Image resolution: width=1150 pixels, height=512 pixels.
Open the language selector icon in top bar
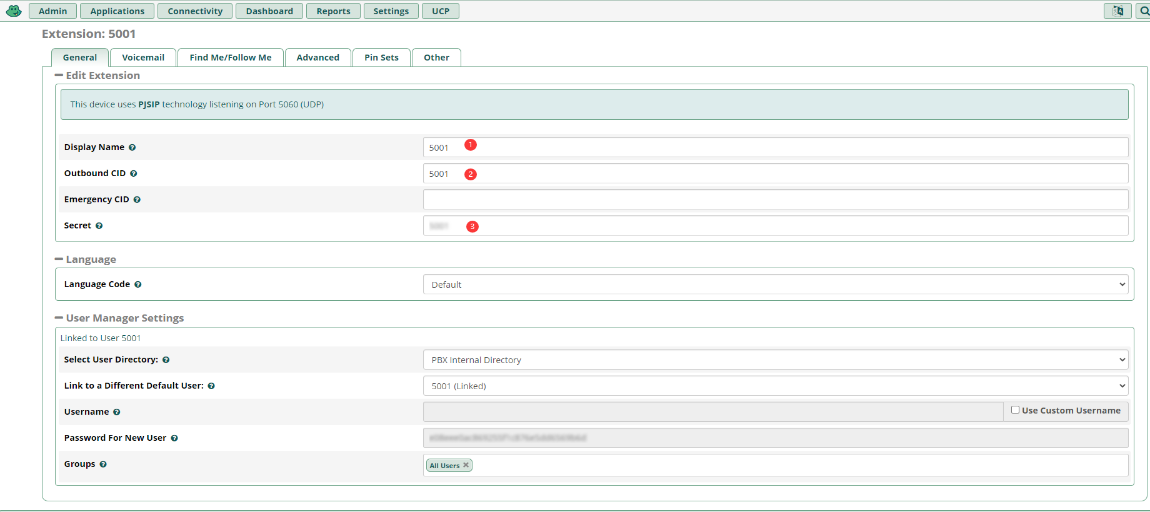[1118, 11]
